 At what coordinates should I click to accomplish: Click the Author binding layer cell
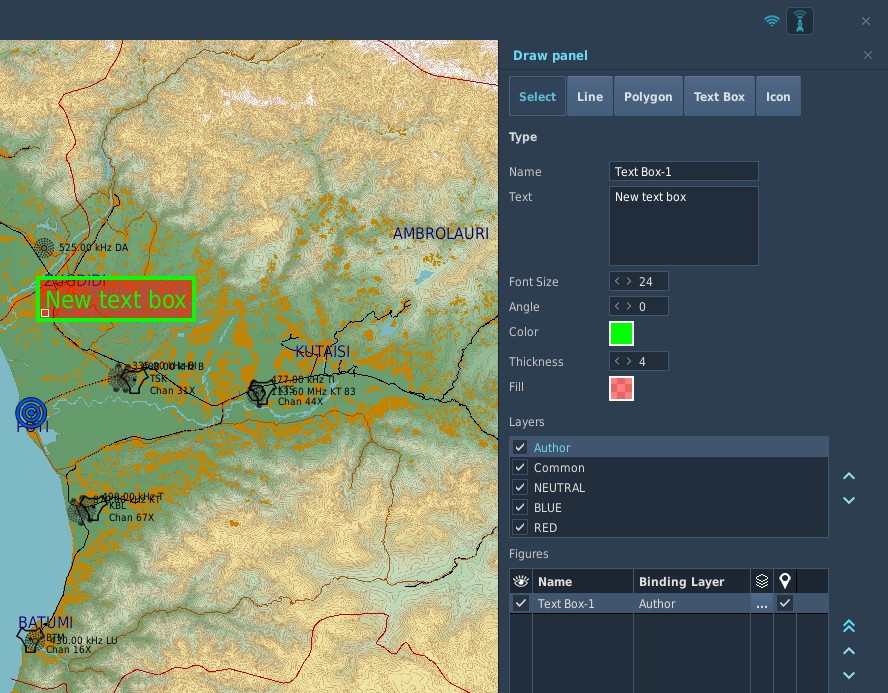[x=691, y=604]
